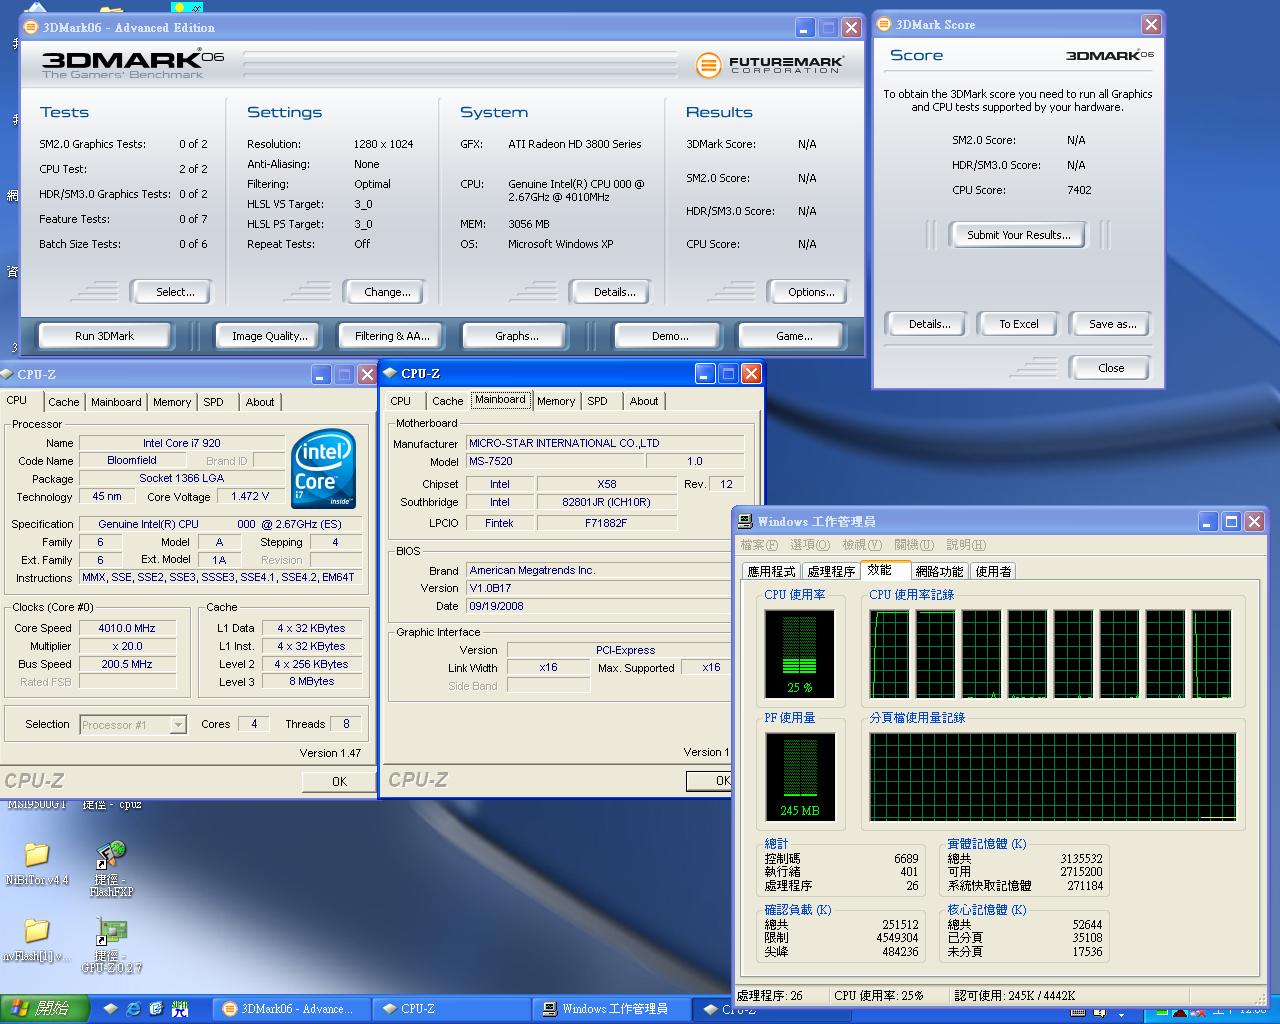The width and height of the screenshot is (1280, 1024).
Task: Launch the FlashFXP desktop shortcut
Action: (x=110, y=868)
